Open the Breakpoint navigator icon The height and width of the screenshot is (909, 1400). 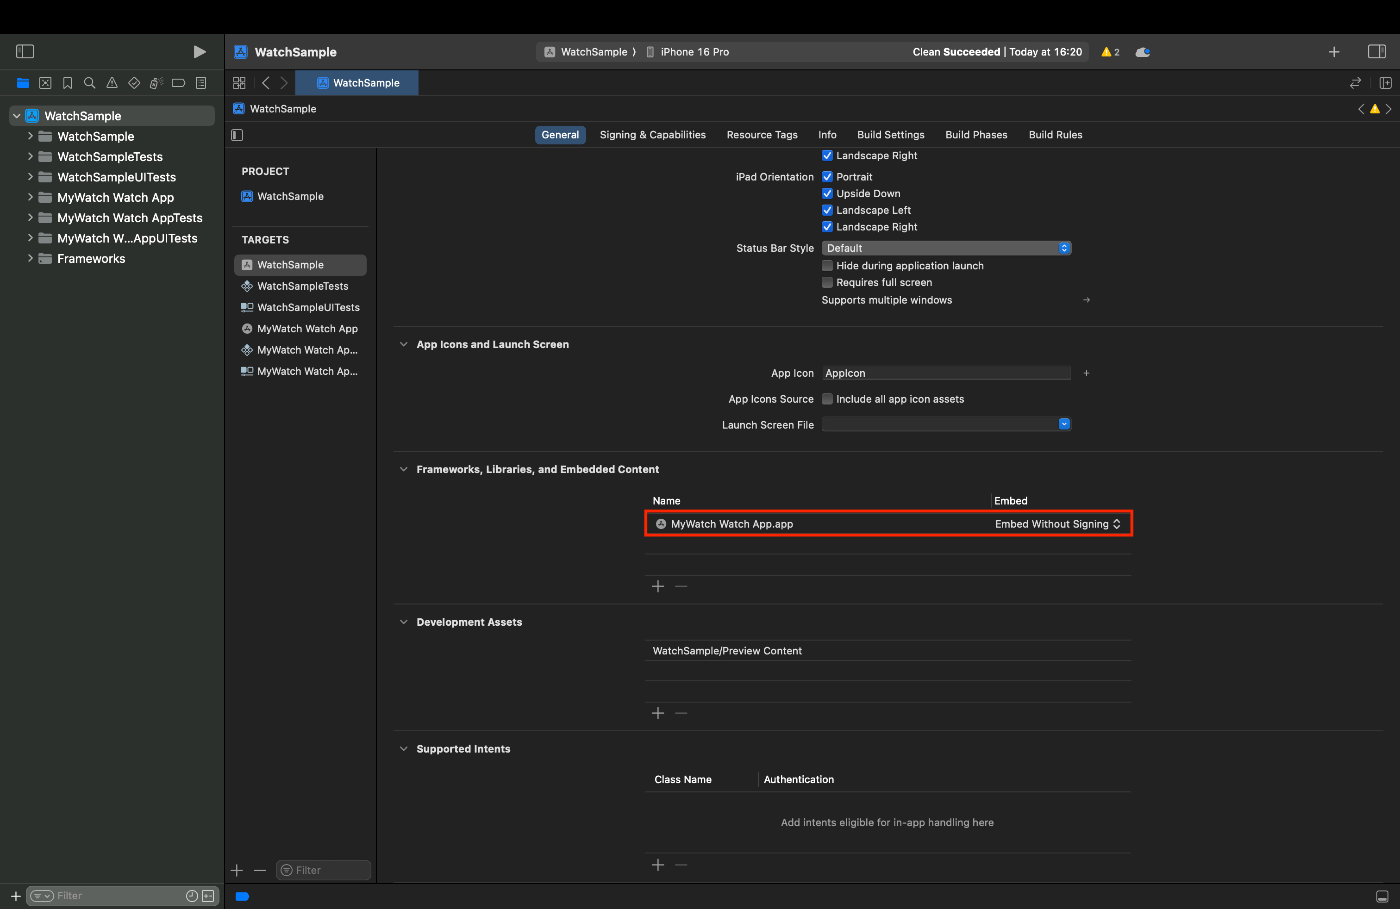[178, 83]
